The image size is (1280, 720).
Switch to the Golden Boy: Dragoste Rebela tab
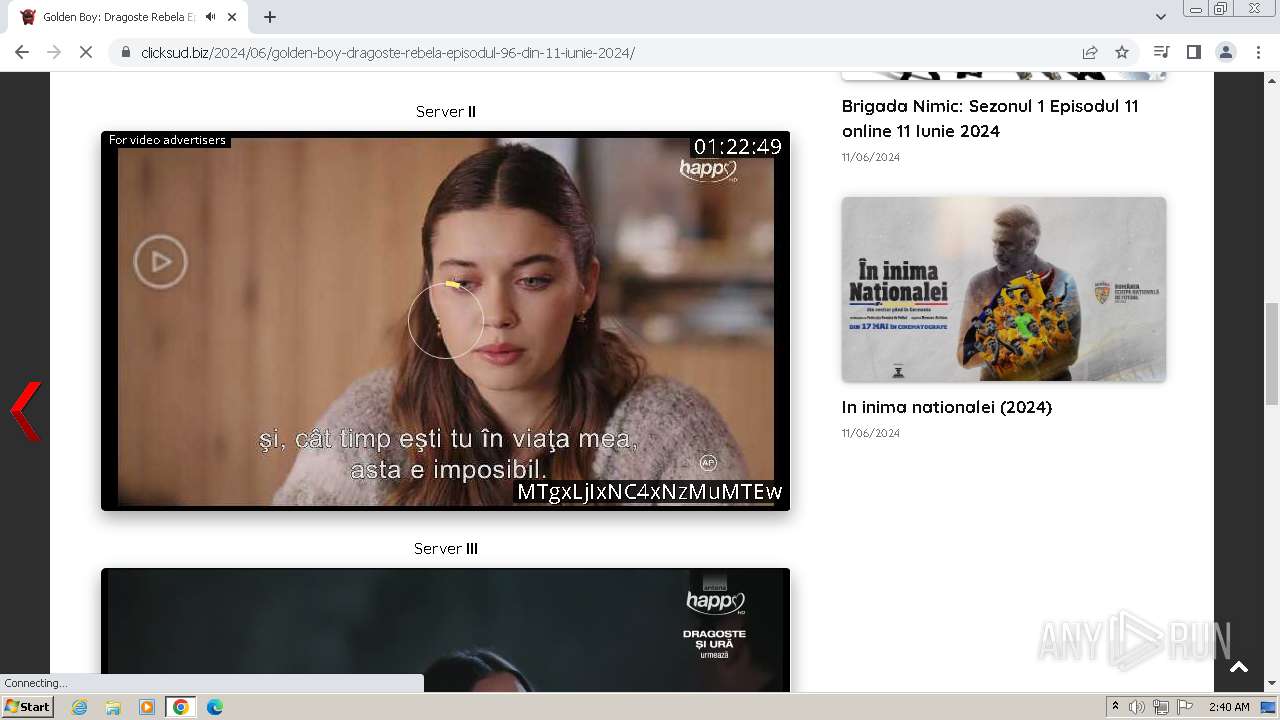[118, 17]
